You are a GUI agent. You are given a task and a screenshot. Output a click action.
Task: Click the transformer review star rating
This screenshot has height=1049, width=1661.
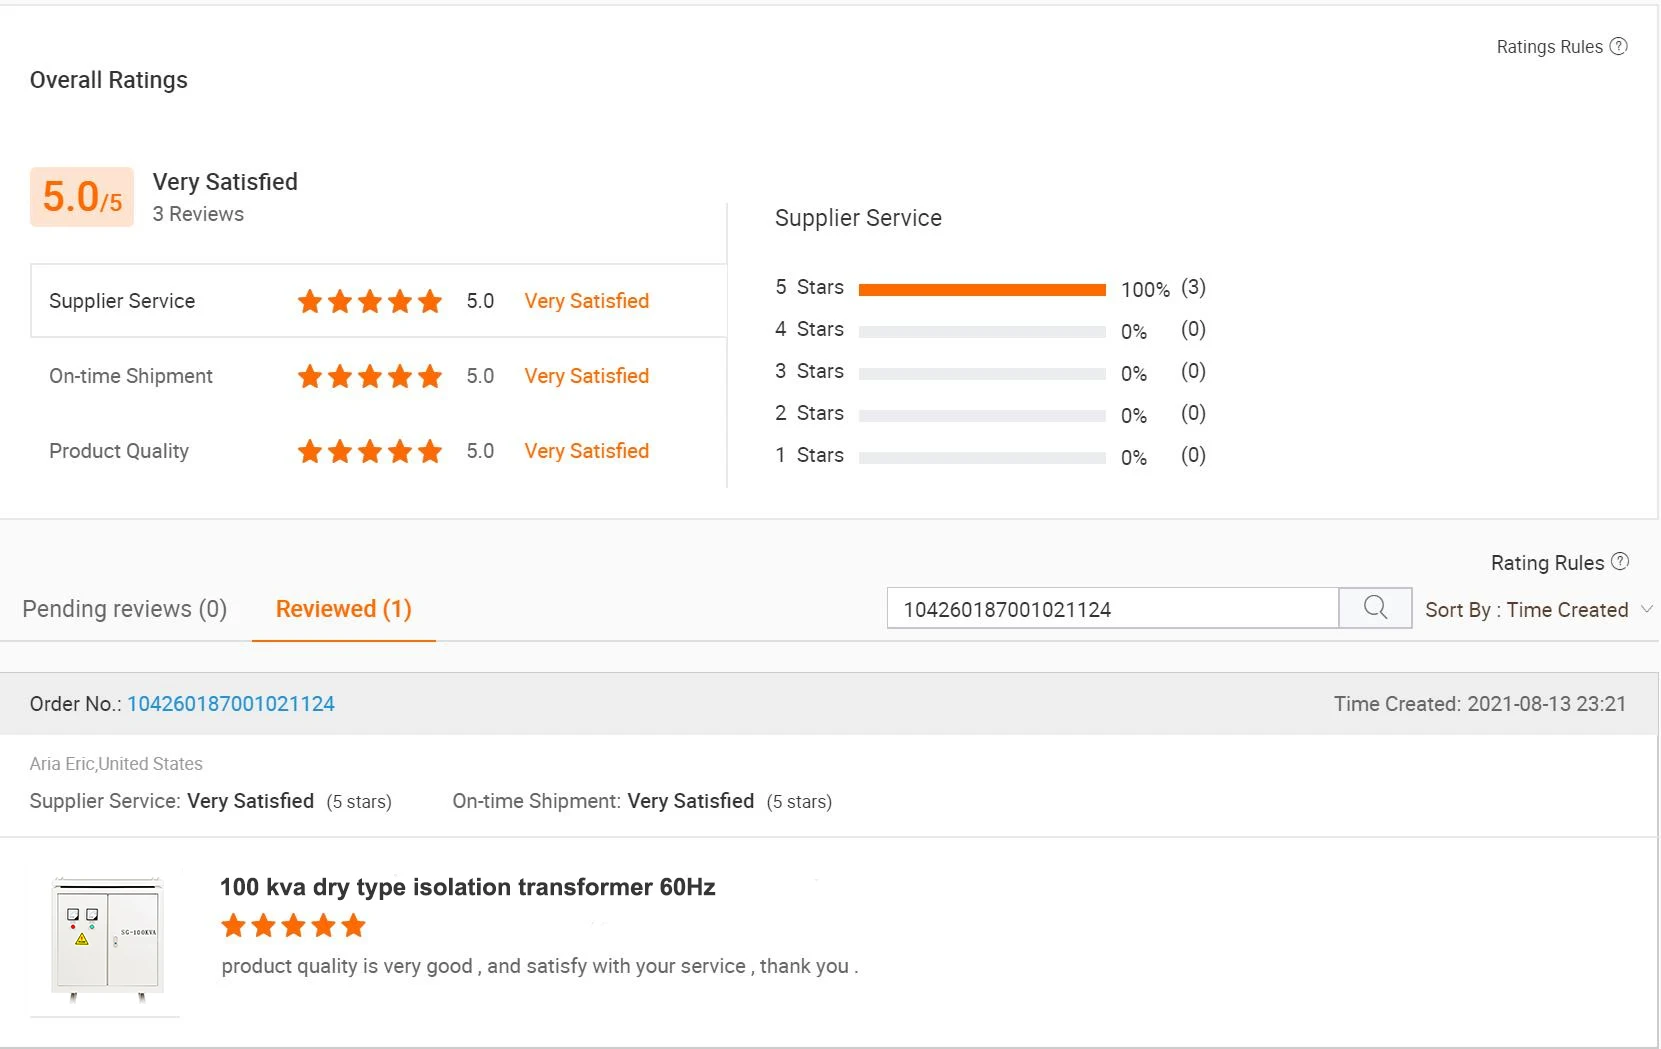pos(293,926)
